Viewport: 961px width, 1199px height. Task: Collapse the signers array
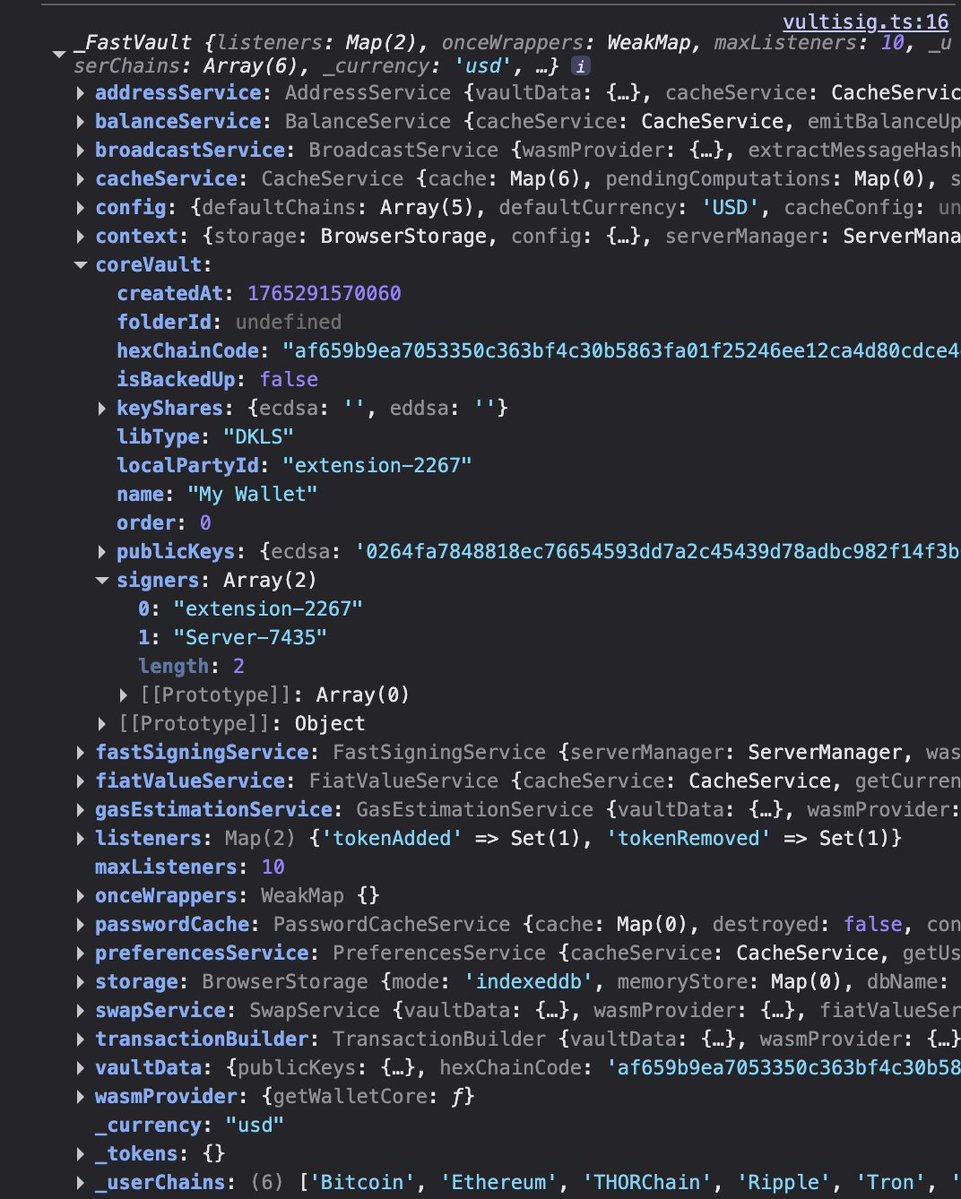(102, 580)
